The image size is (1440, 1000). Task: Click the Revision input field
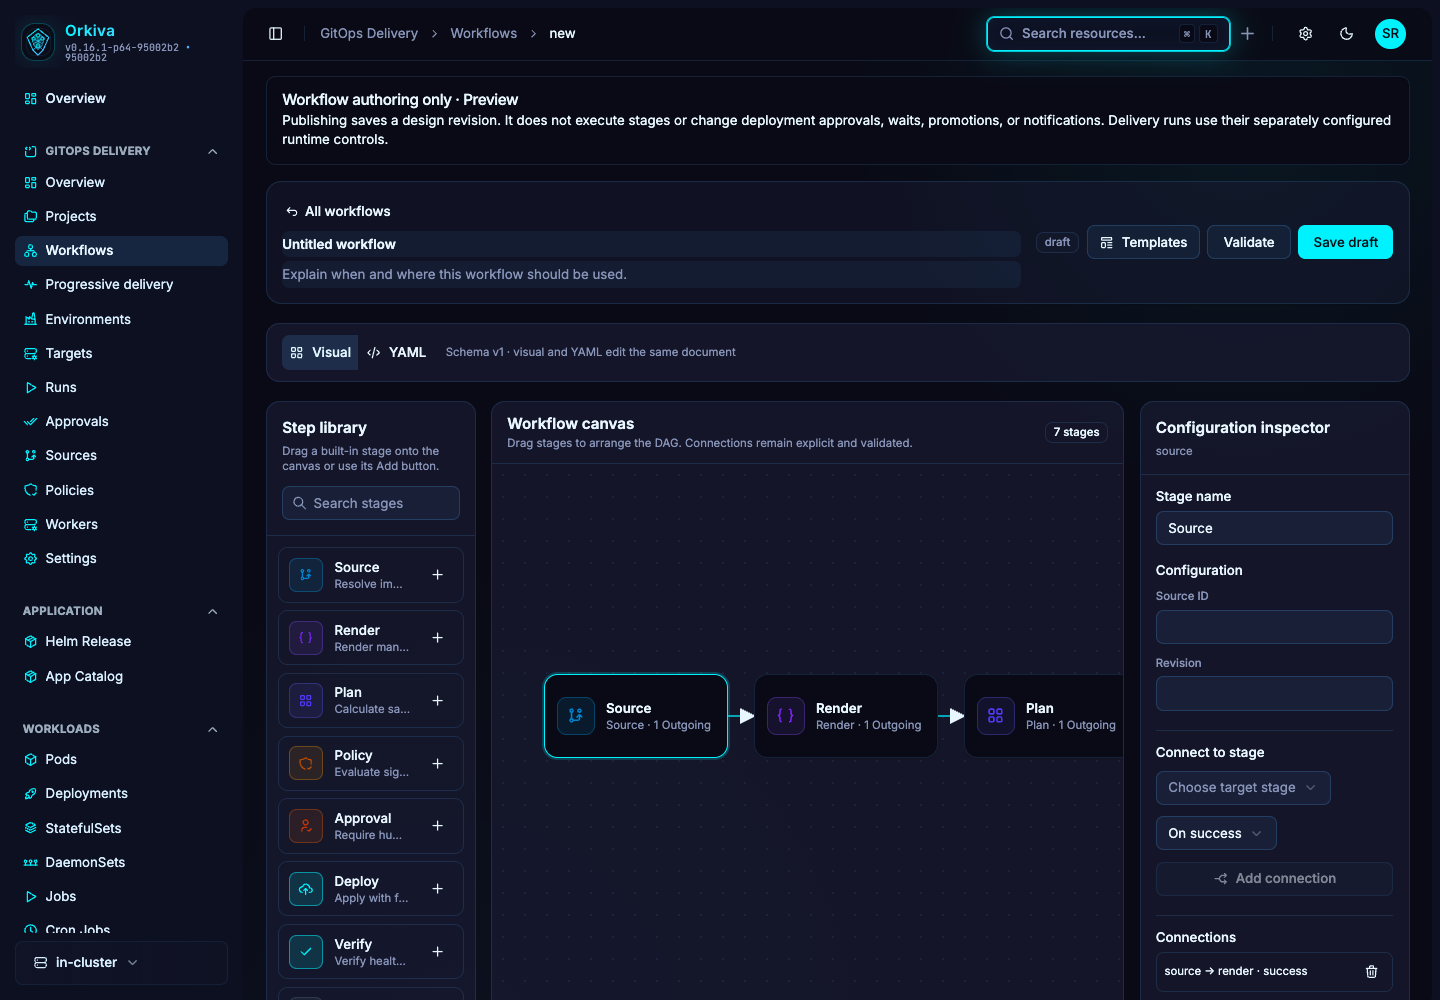click(1274, 694)
